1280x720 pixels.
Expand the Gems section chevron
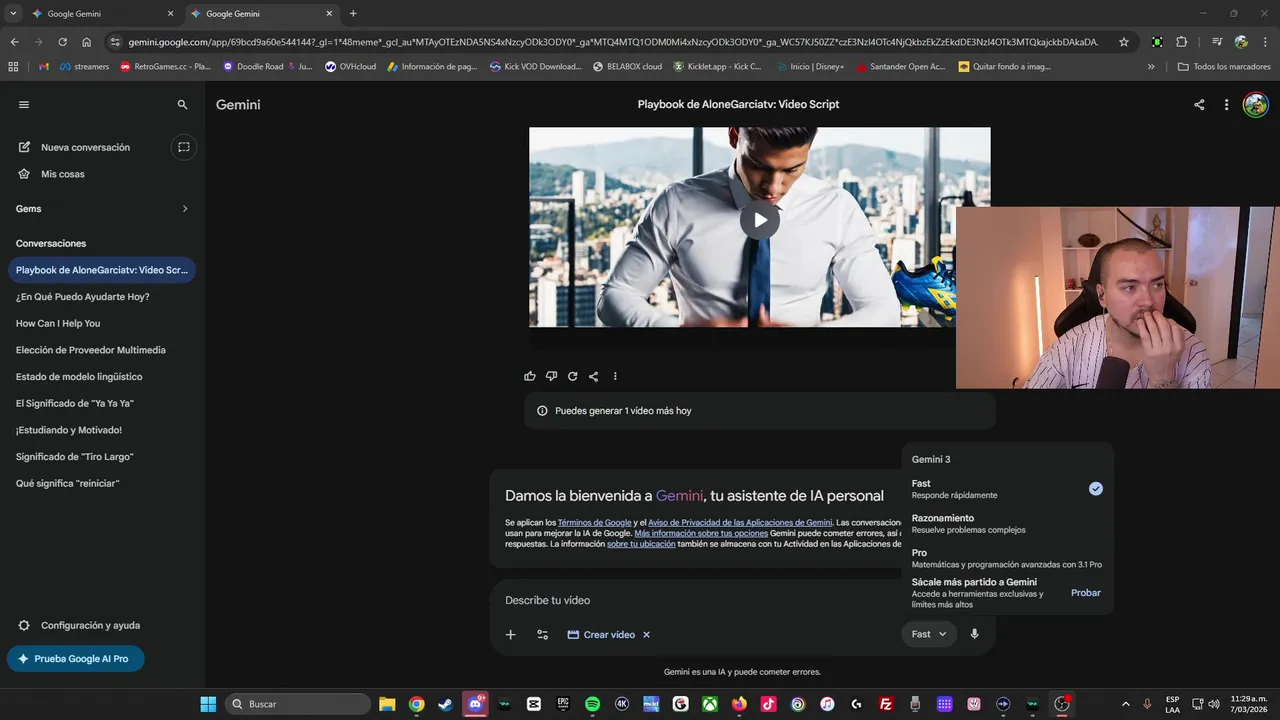coord(185,209)
